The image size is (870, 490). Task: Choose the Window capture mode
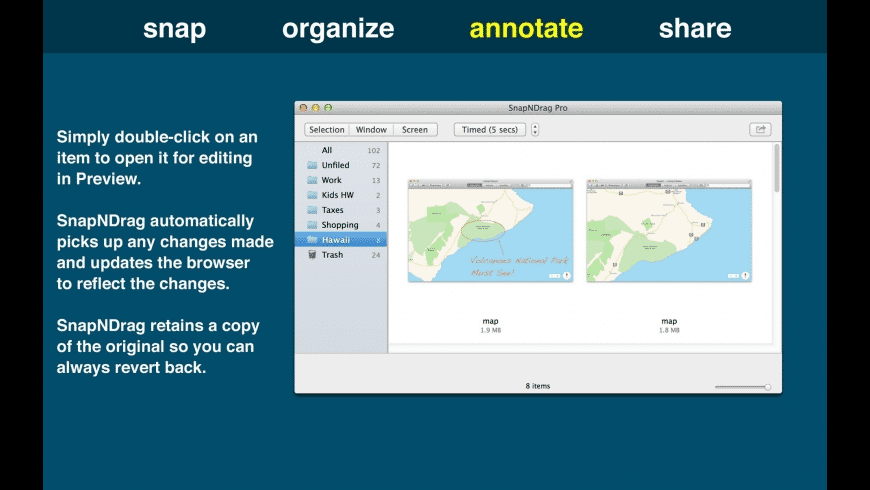click(x=371, y=129)
